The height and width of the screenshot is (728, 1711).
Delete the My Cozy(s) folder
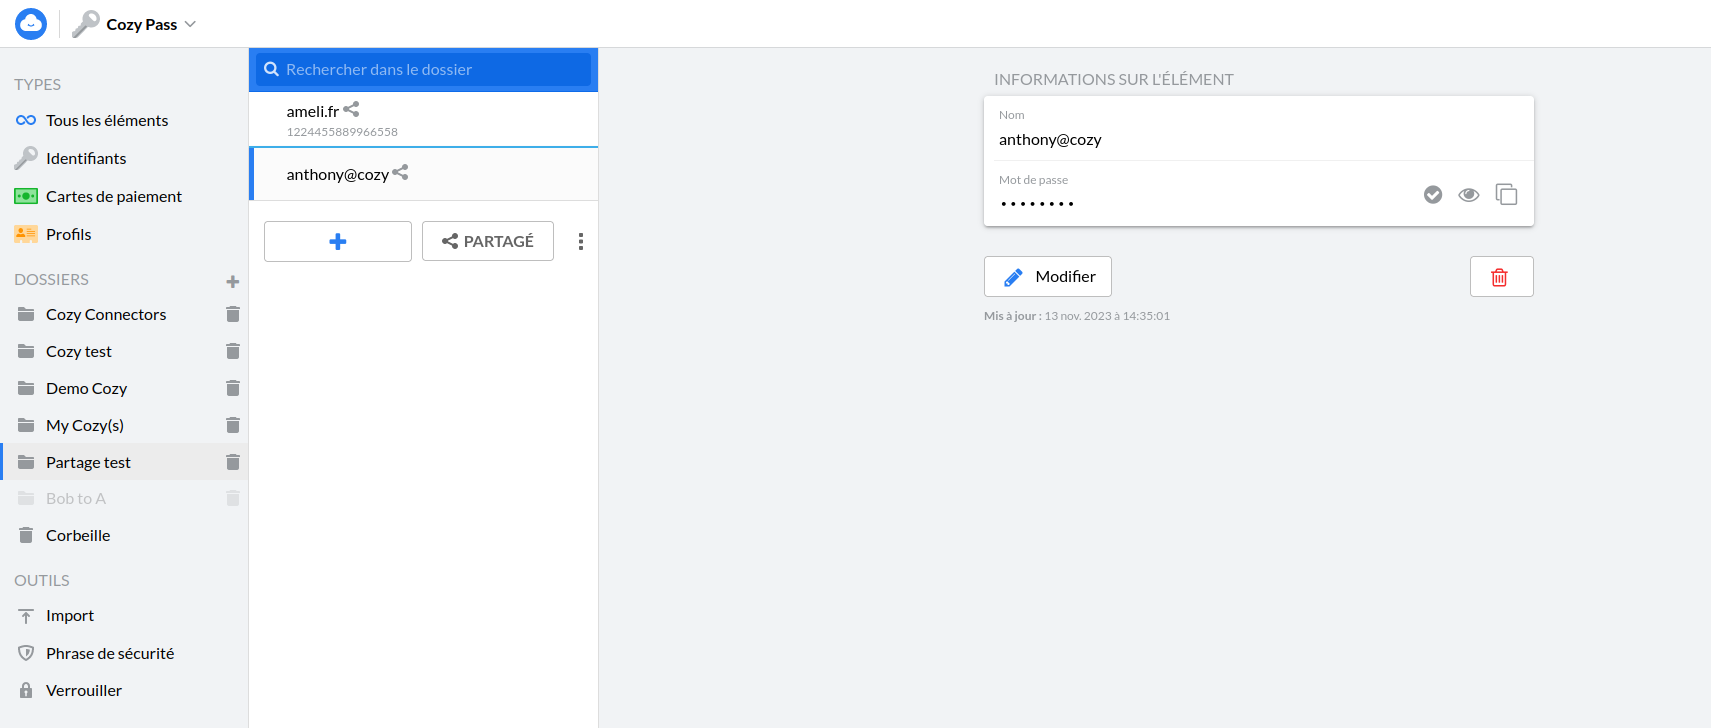pyautogui.click(x=233, y=425)
